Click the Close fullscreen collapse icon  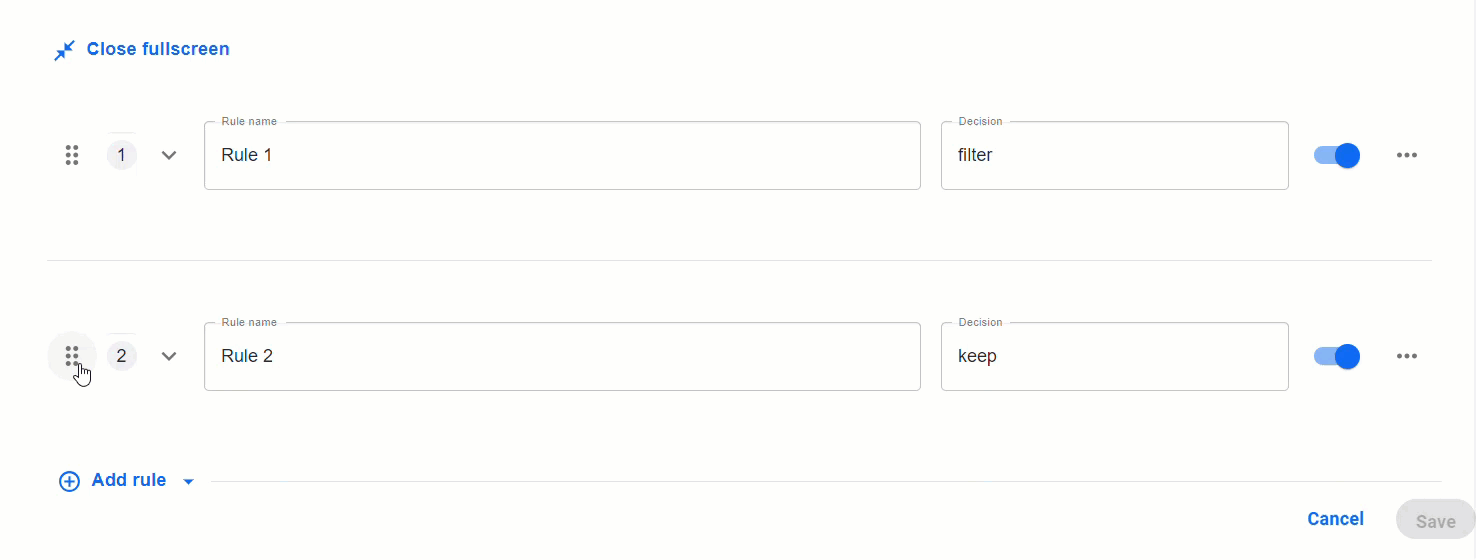click(x=64, y=50)
